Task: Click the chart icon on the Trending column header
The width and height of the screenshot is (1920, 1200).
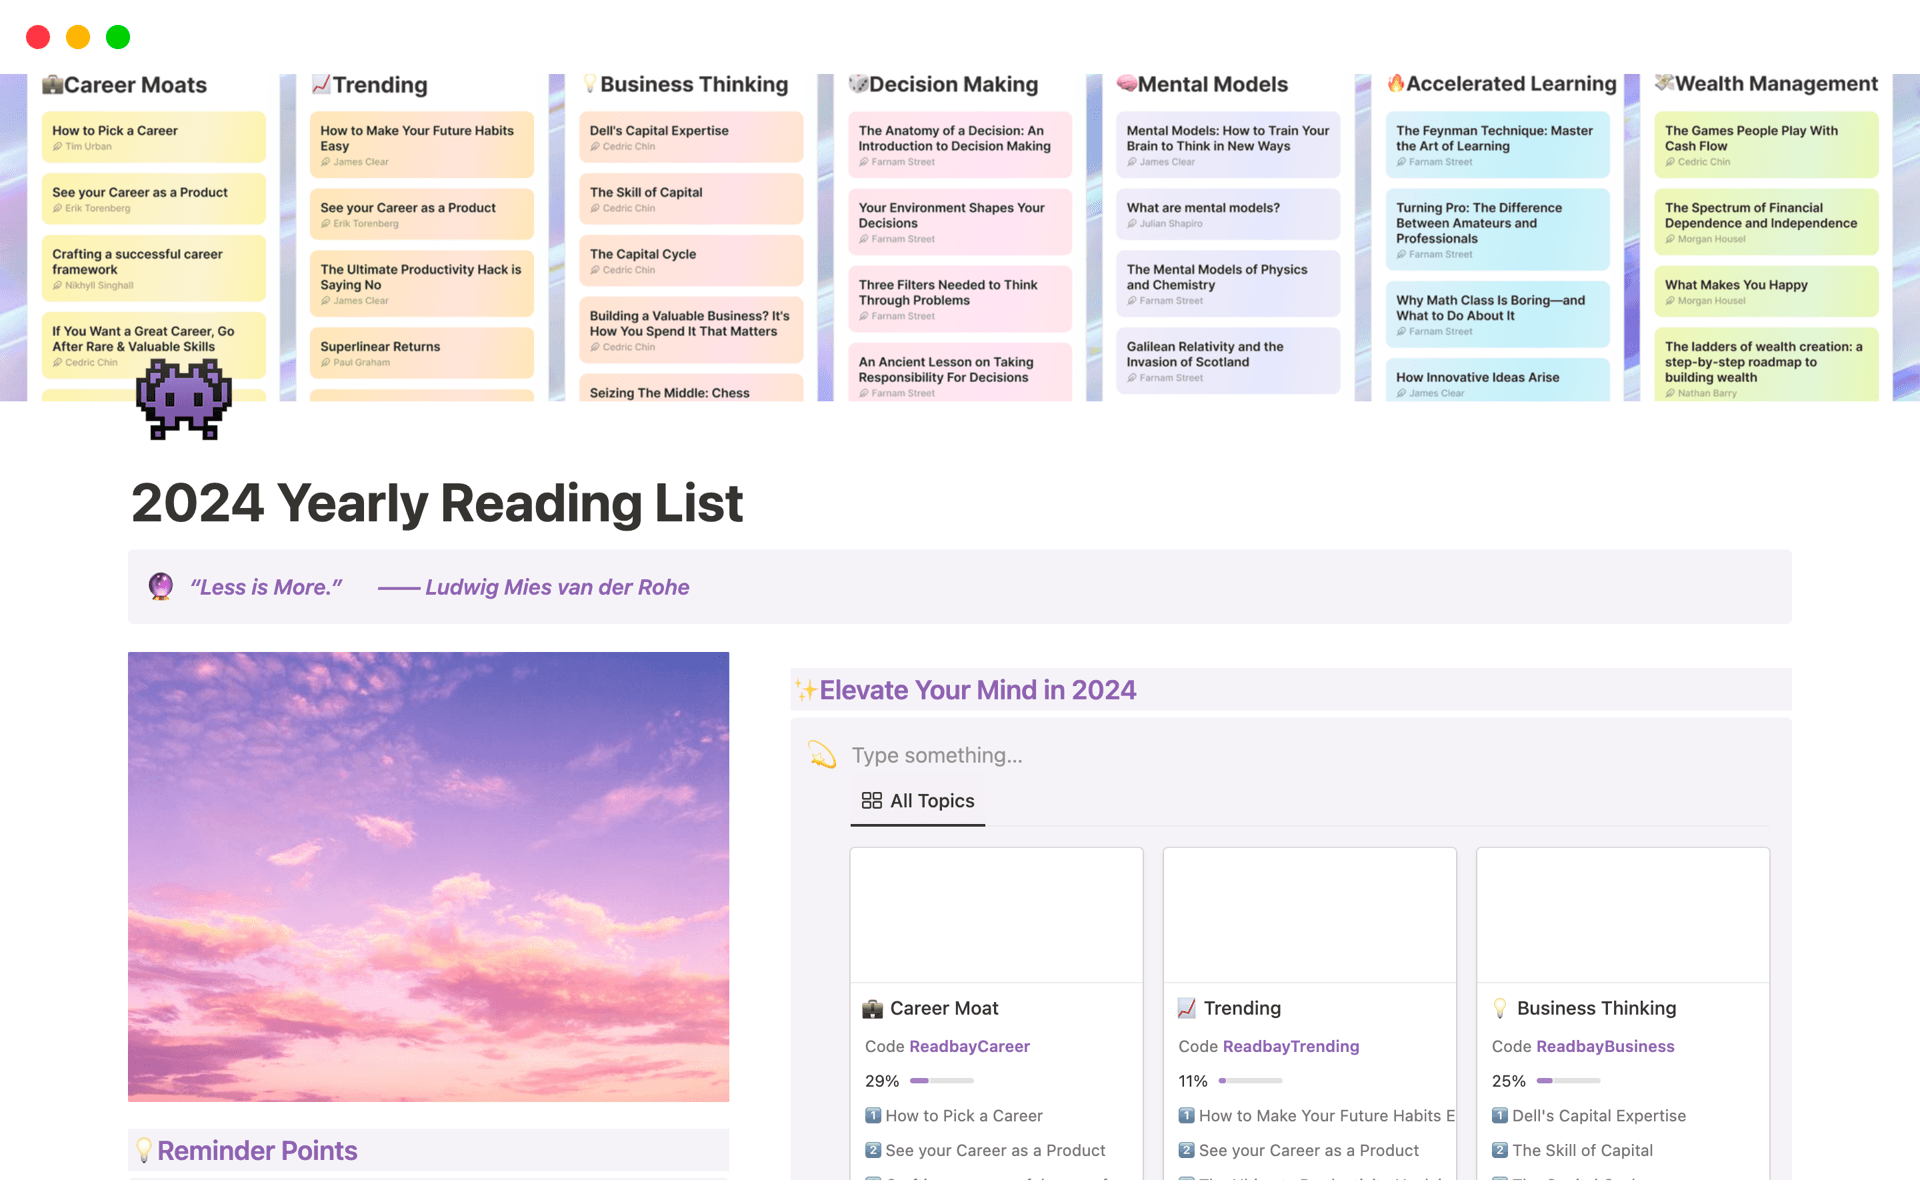Action: [320, 85]
